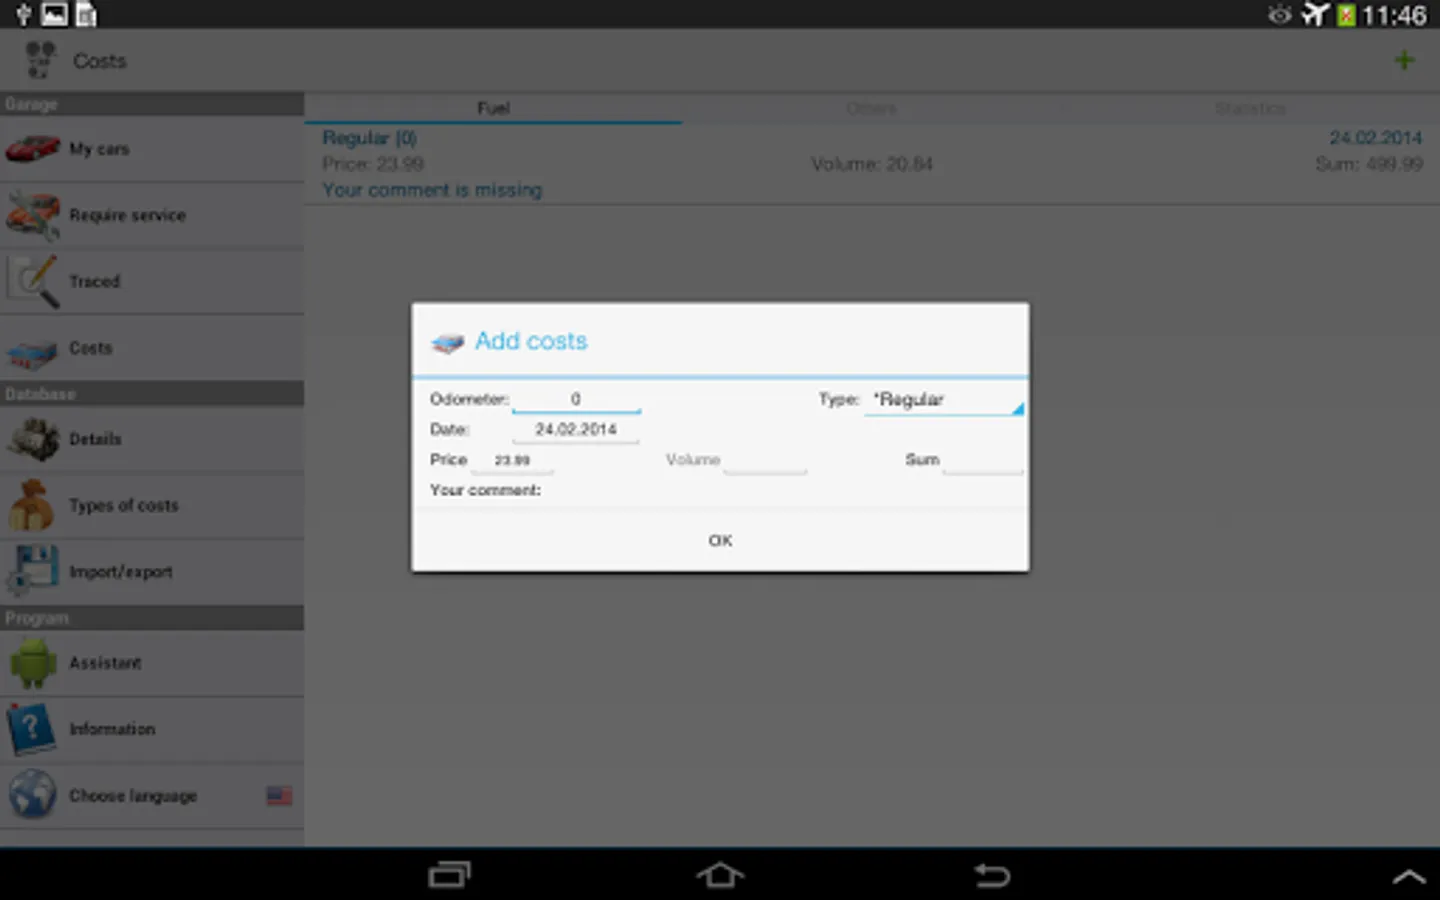Click the Costs title in header

click(99, 61)
